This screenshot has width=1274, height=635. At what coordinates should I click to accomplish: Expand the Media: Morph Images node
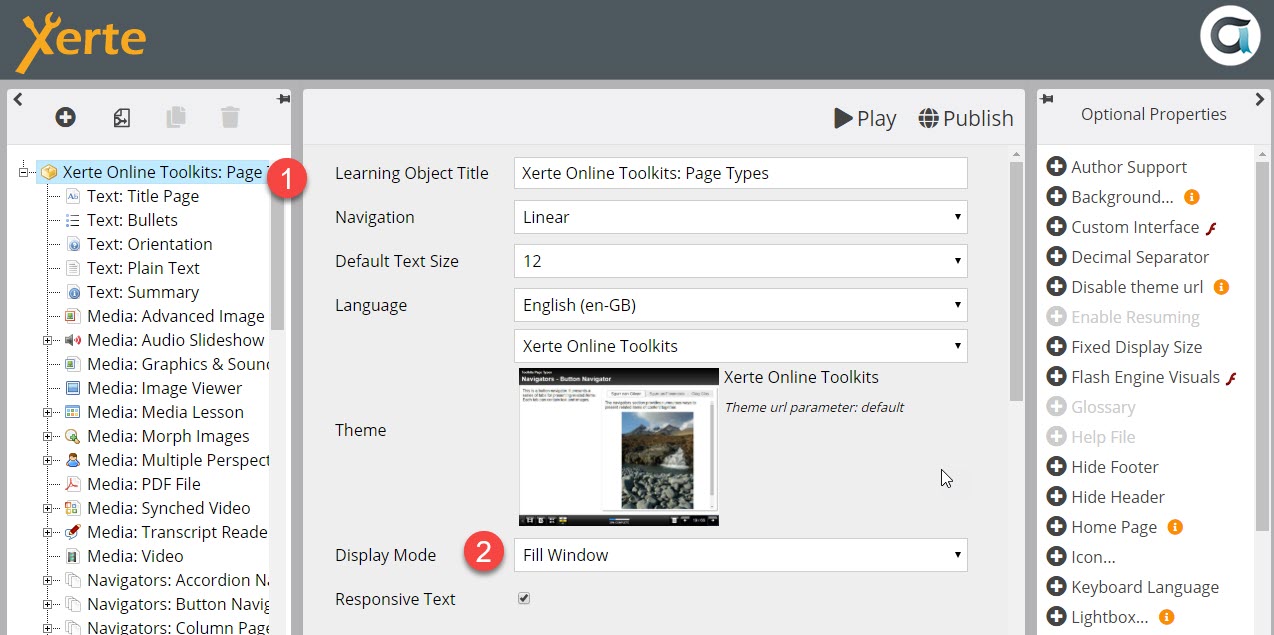pos(47,436)
